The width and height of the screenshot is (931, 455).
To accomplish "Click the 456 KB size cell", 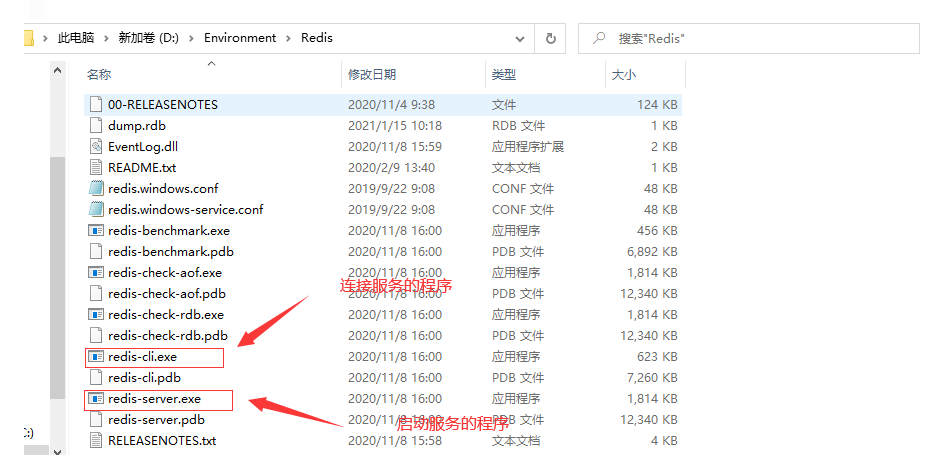I will click(x=657, y=230).
